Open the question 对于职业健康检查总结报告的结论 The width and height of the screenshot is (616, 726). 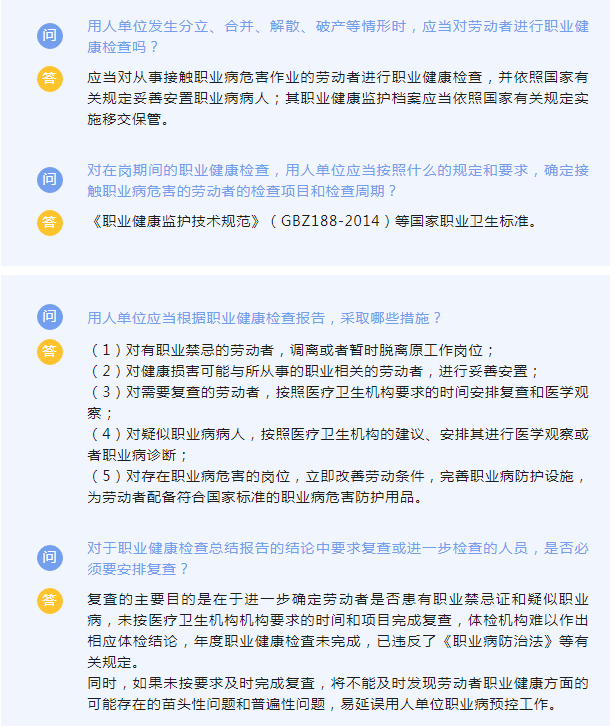338,558
